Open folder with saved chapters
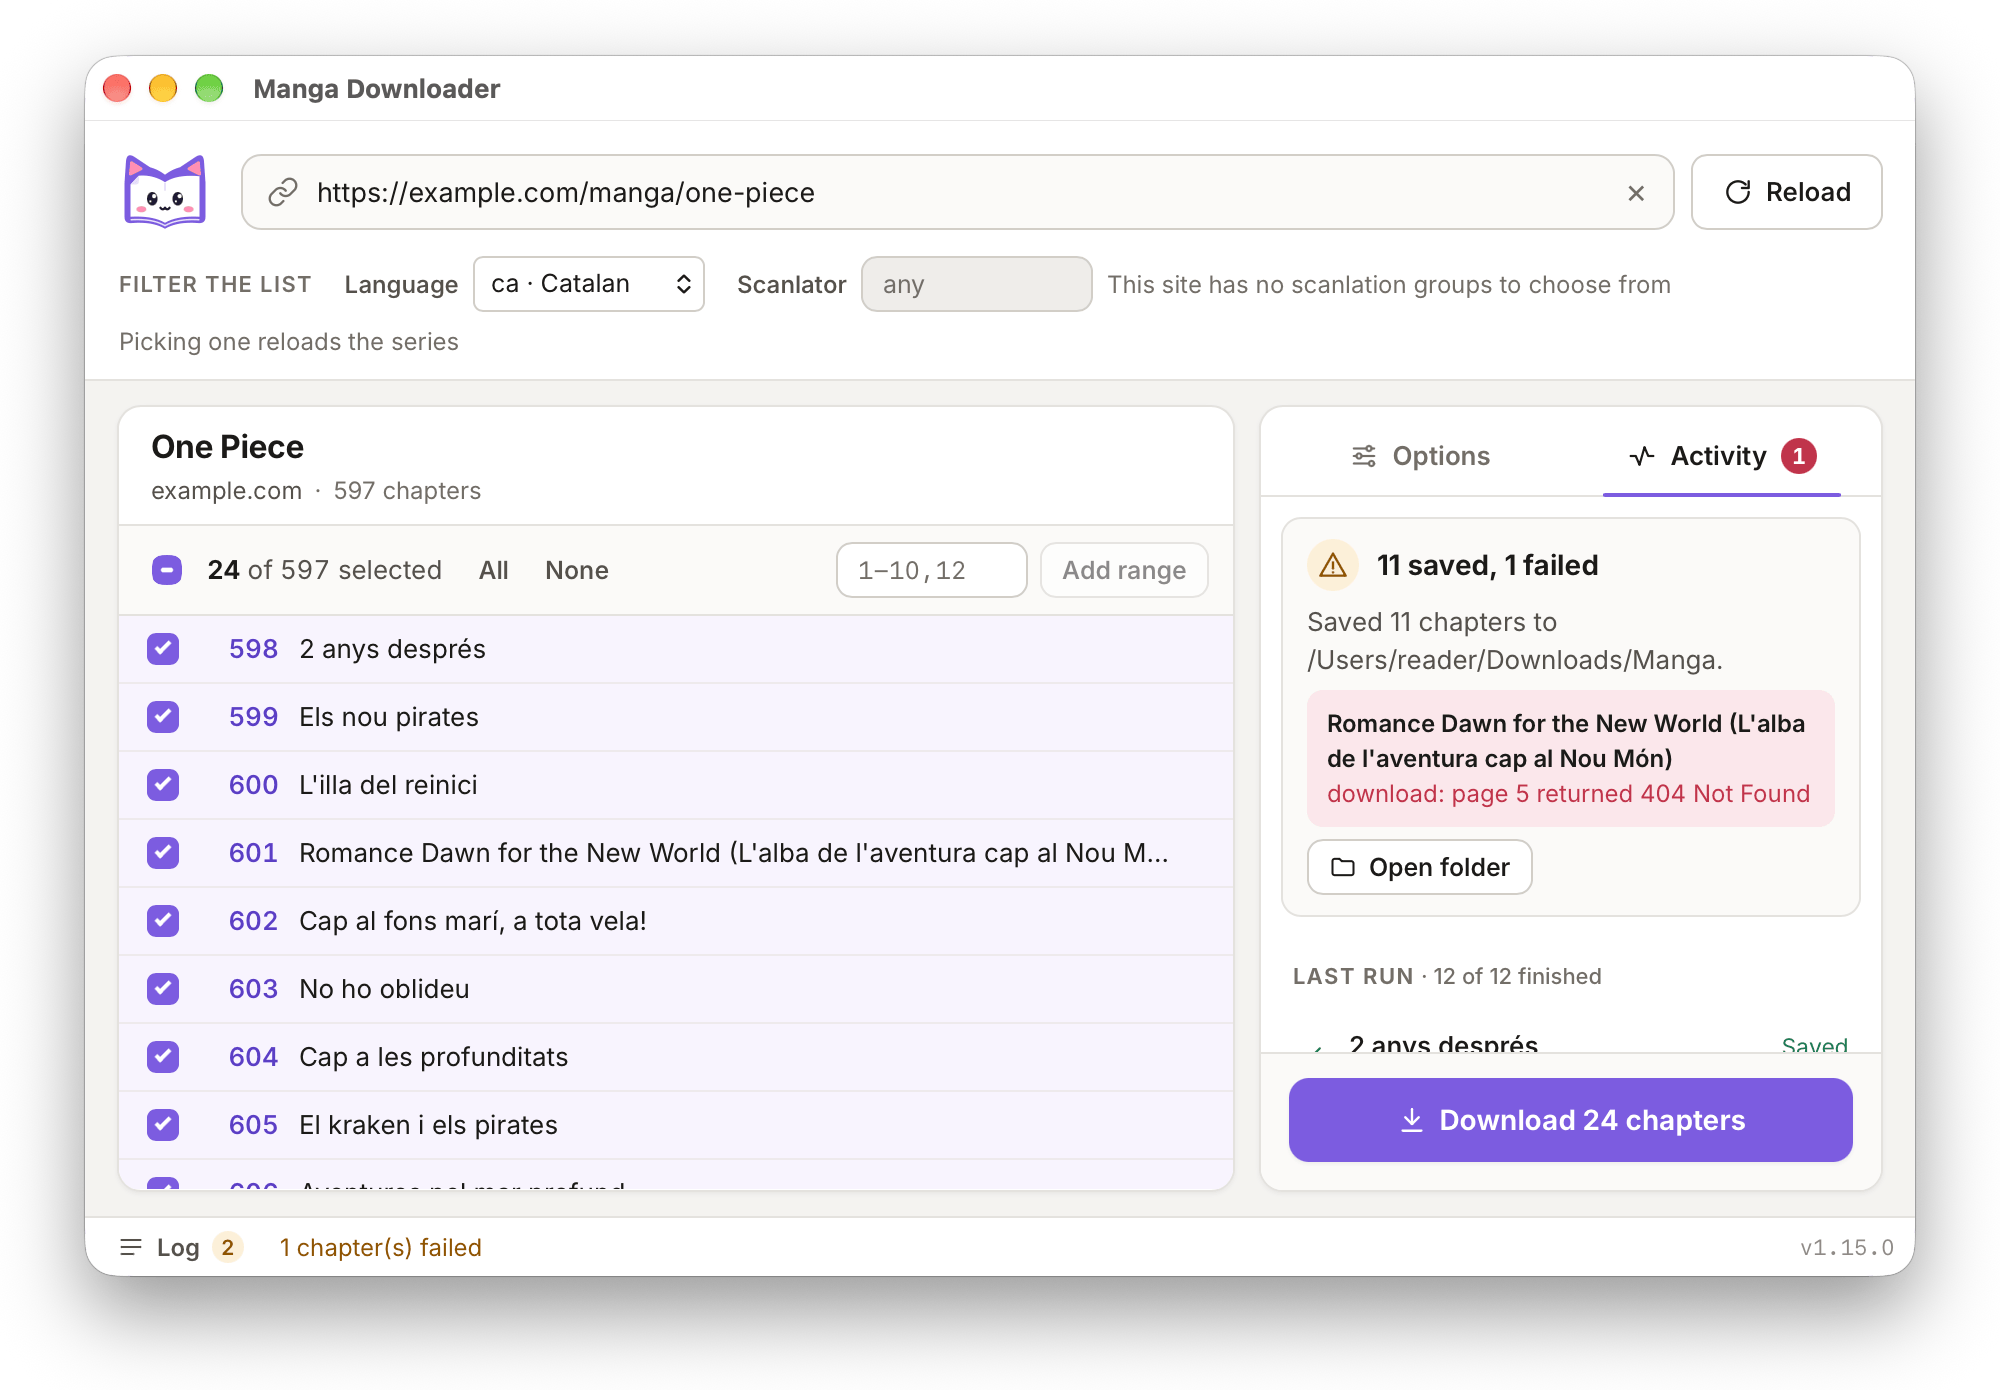 pos(1420,867)
